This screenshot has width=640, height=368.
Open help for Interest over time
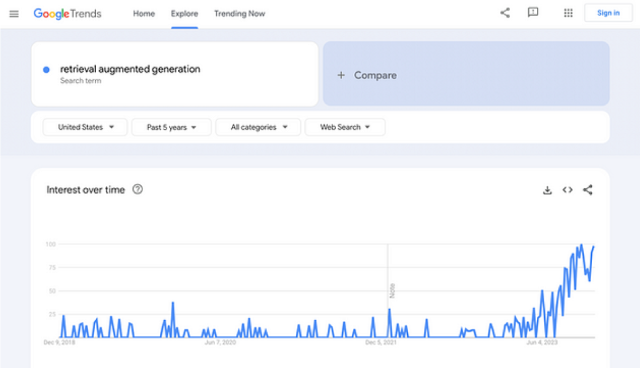pyautogui.click(x=138, y=189)
